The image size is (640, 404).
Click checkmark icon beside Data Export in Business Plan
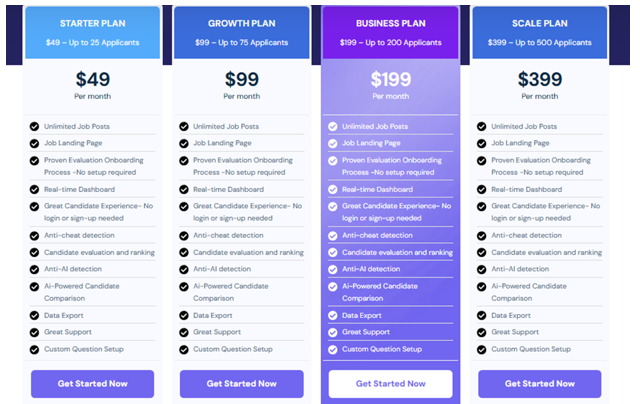click(333, 315)
